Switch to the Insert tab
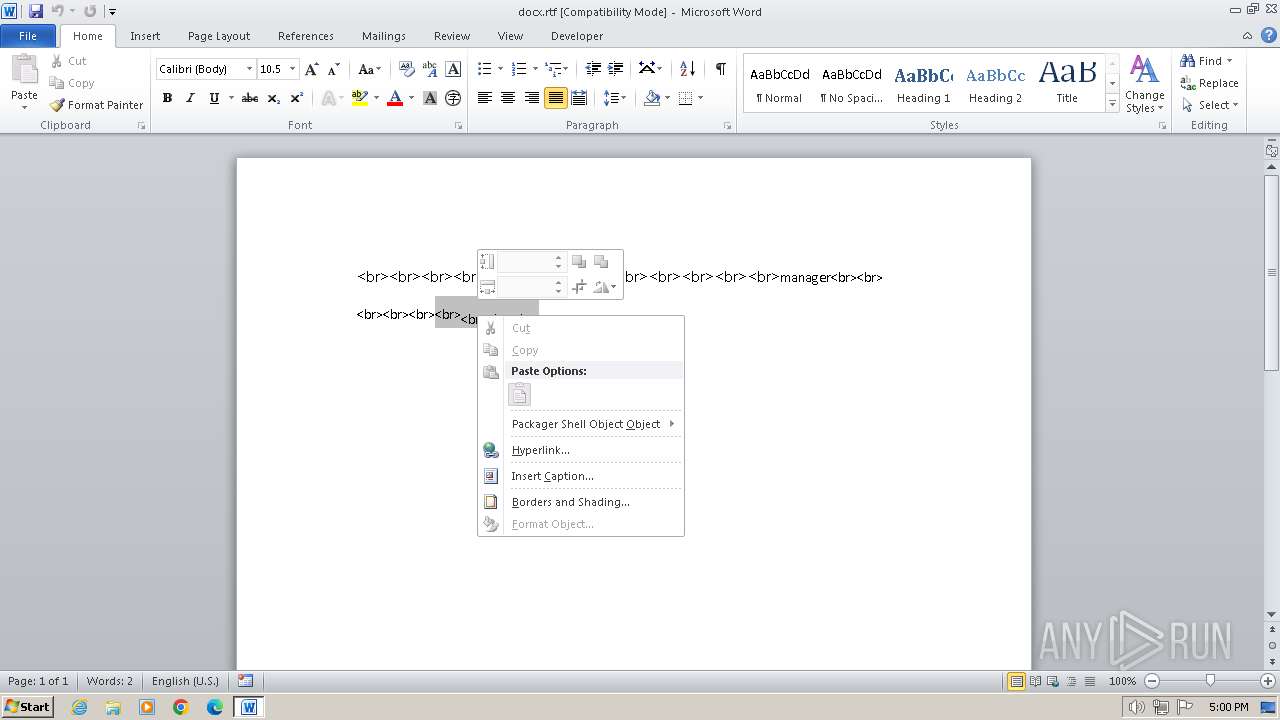Screen dimensions: 1280x720 coord(145,36)
